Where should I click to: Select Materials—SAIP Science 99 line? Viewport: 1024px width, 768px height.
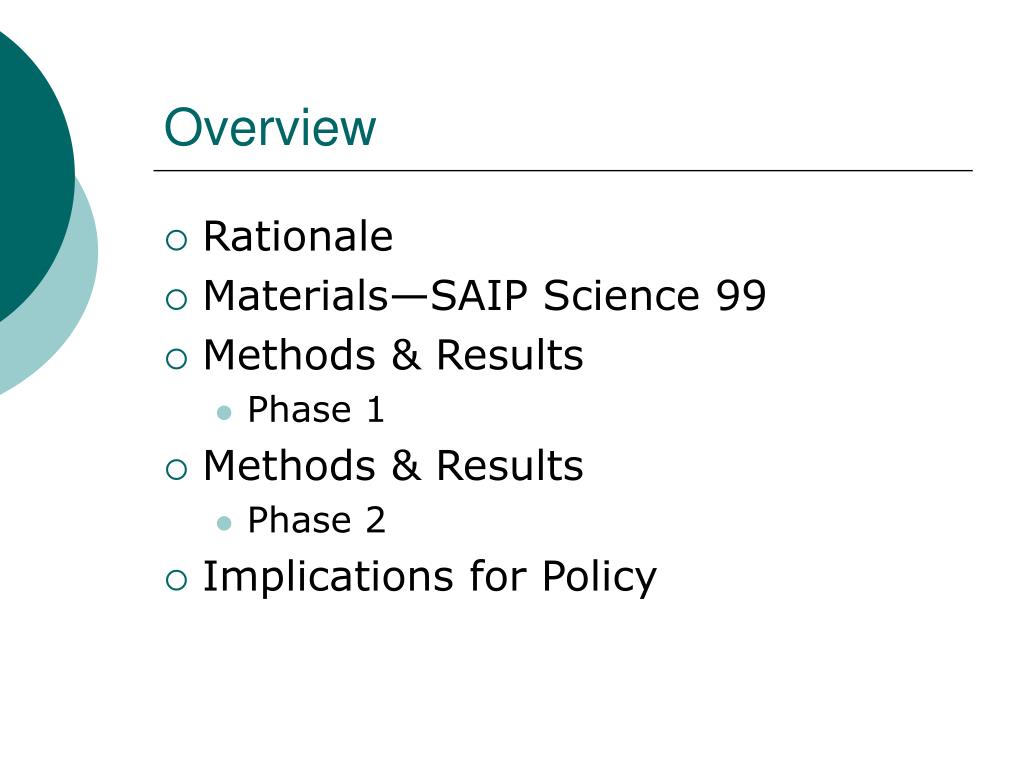[484, 295]
